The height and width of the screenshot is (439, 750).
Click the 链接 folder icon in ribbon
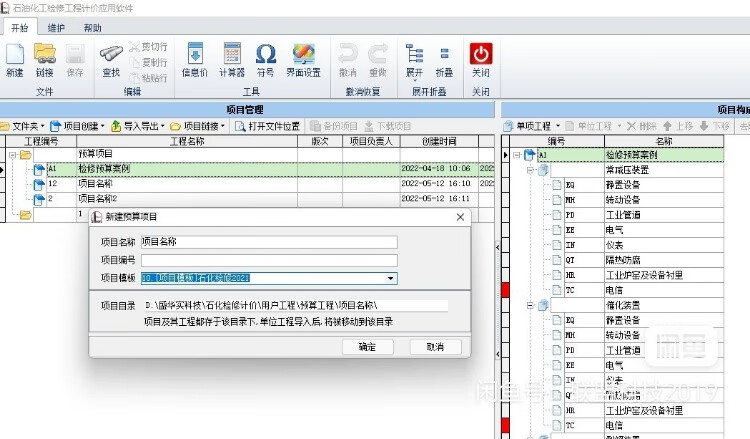tap(44, 58)
